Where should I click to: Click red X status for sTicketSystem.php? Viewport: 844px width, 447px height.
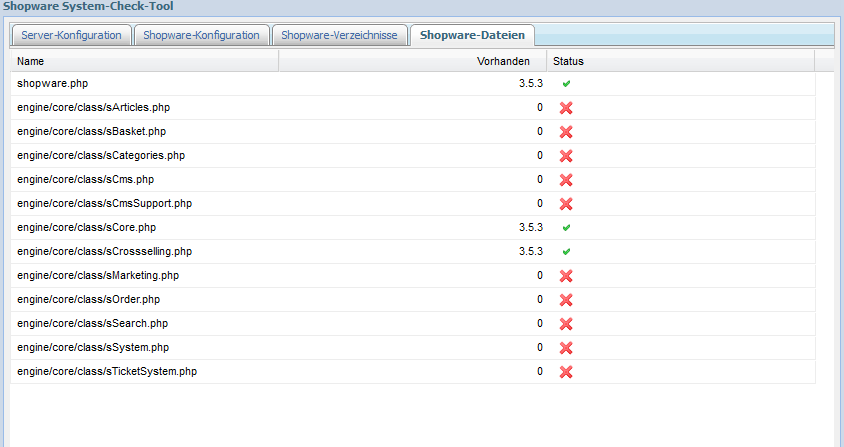566,372
